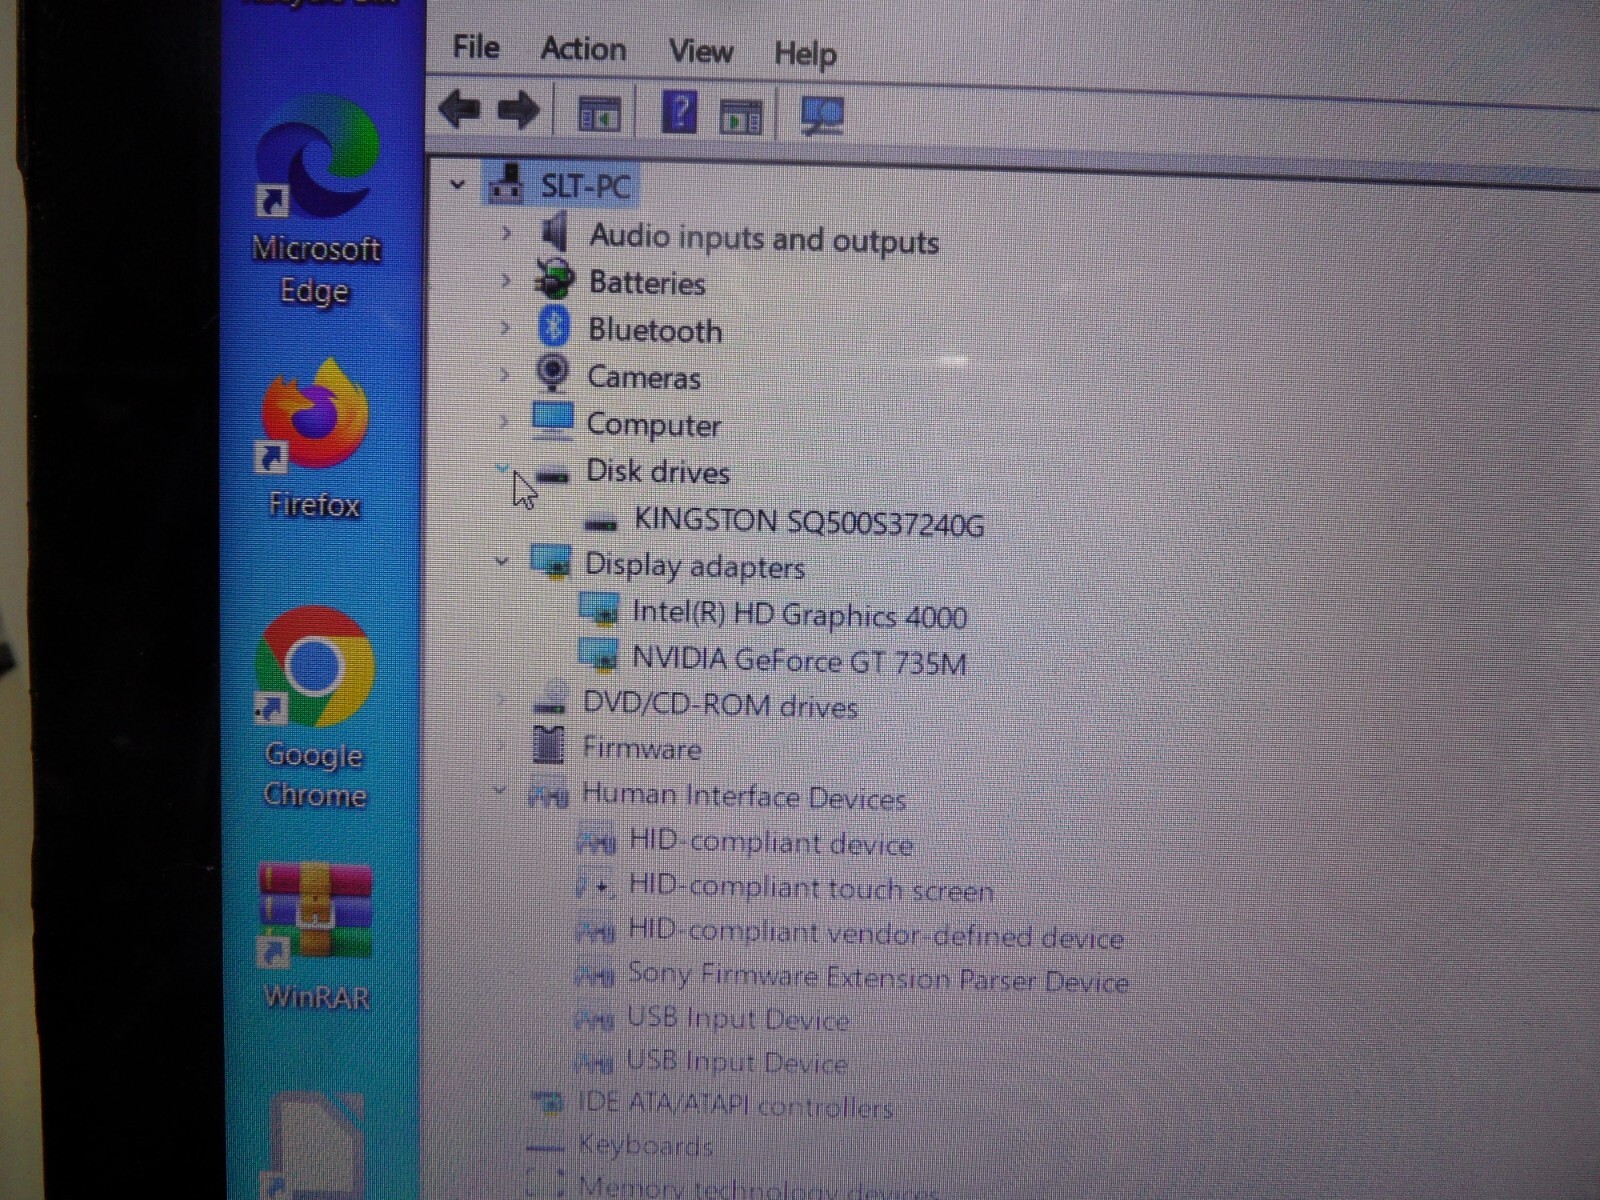This screenshot has height=1200, width=1600.
Task: Click the scan for hardware changes monitor icon
Action: click(822, 116)
